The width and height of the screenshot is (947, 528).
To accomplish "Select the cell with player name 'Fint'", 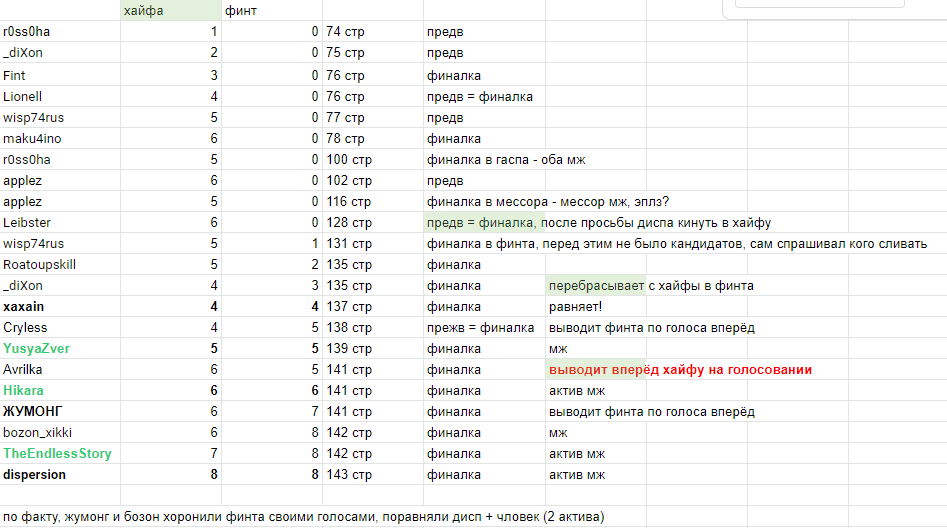I will point(60,75).
